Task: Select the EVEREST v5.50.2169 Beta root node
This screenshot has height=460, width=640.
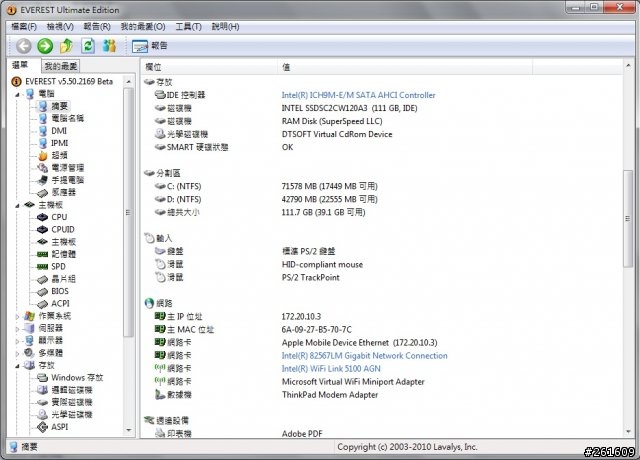Action: pos(62,82)
